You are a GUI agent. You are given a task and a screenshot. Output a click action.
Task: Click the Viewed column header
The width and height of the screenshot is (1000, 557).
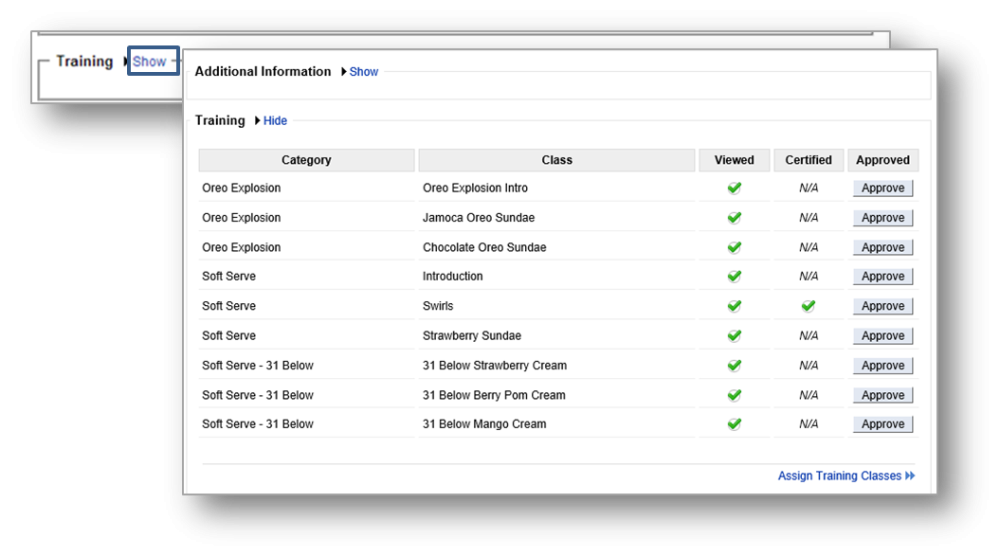[734, 160]
